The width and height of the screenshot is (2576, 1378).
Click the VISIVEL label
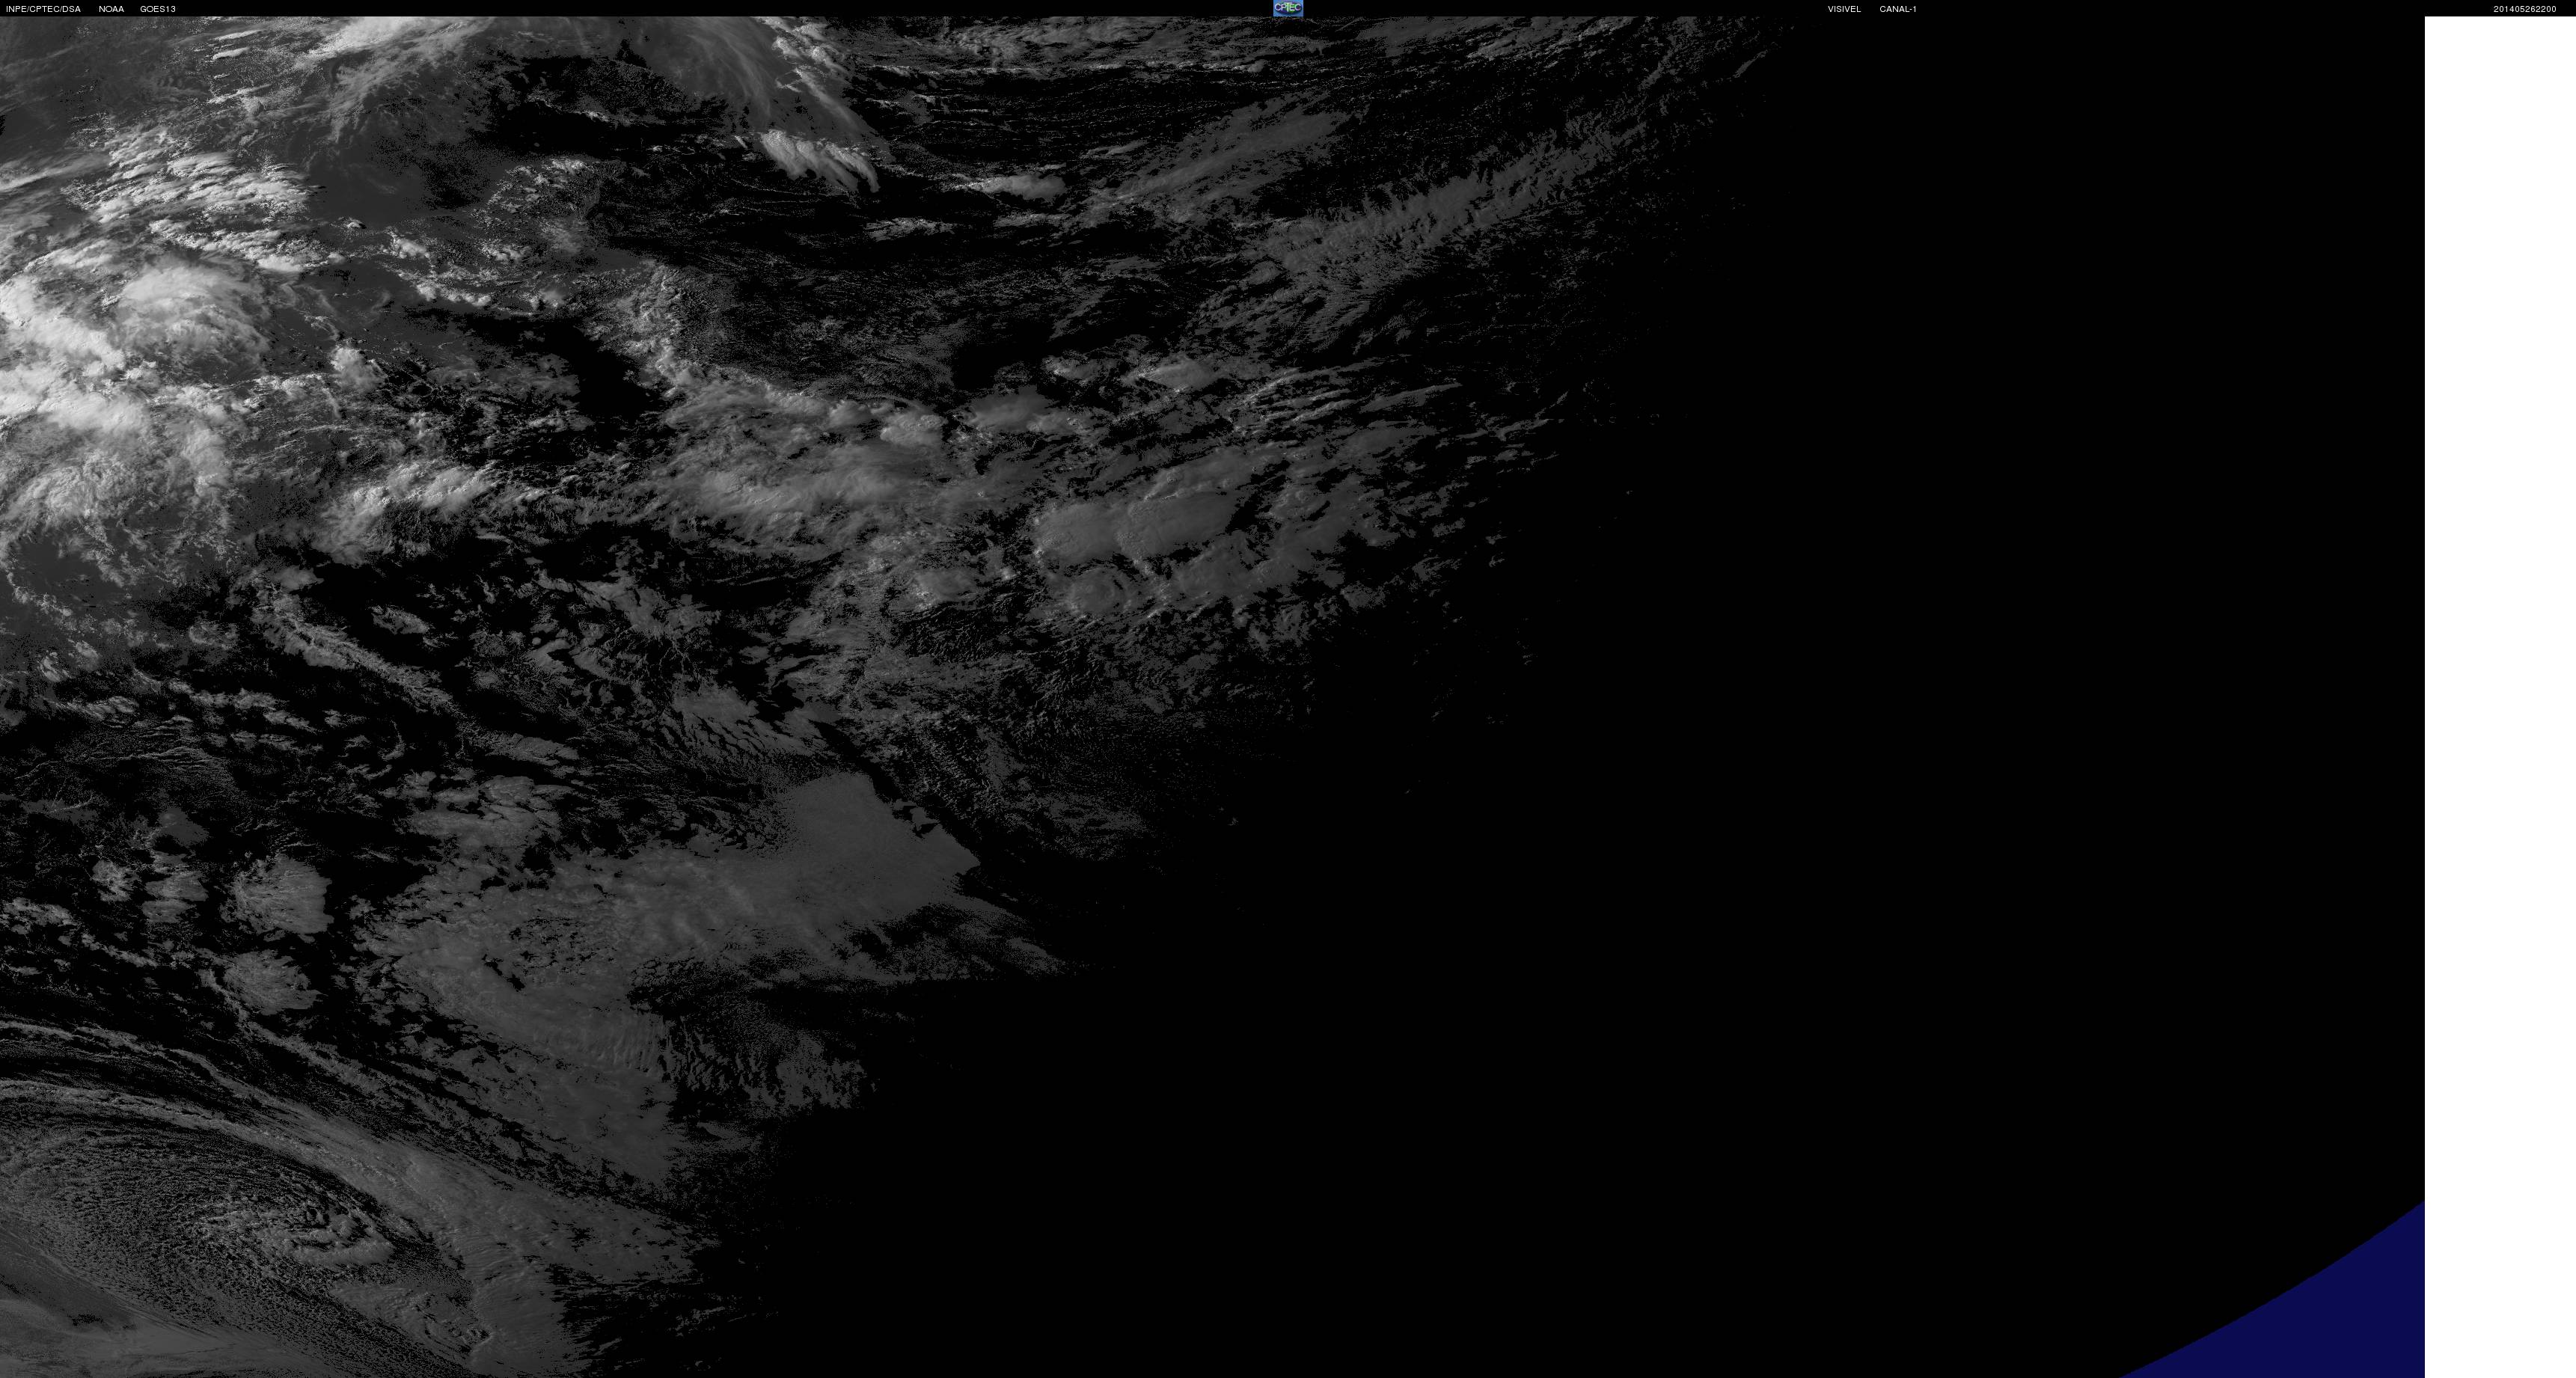(1844, 9)
